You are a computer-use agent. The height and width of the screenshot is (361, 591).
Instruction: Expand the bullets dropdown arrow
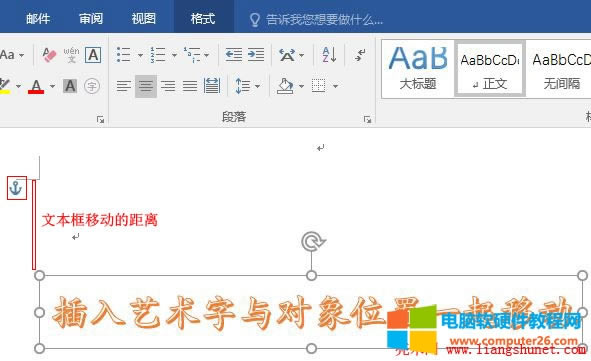pos(140,55)
